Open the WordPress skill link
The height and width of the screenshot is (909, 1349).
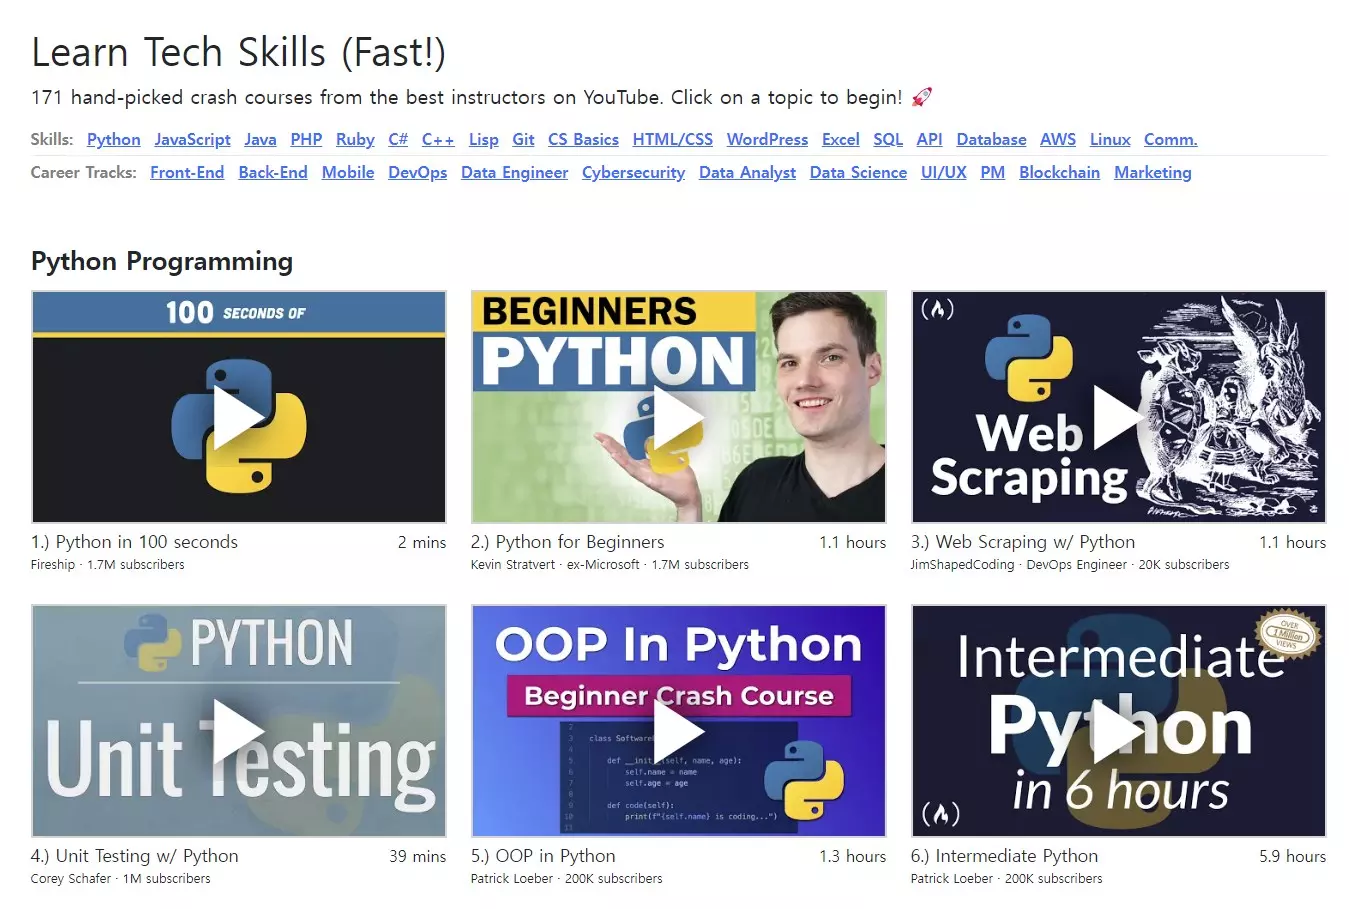[767, 139]
